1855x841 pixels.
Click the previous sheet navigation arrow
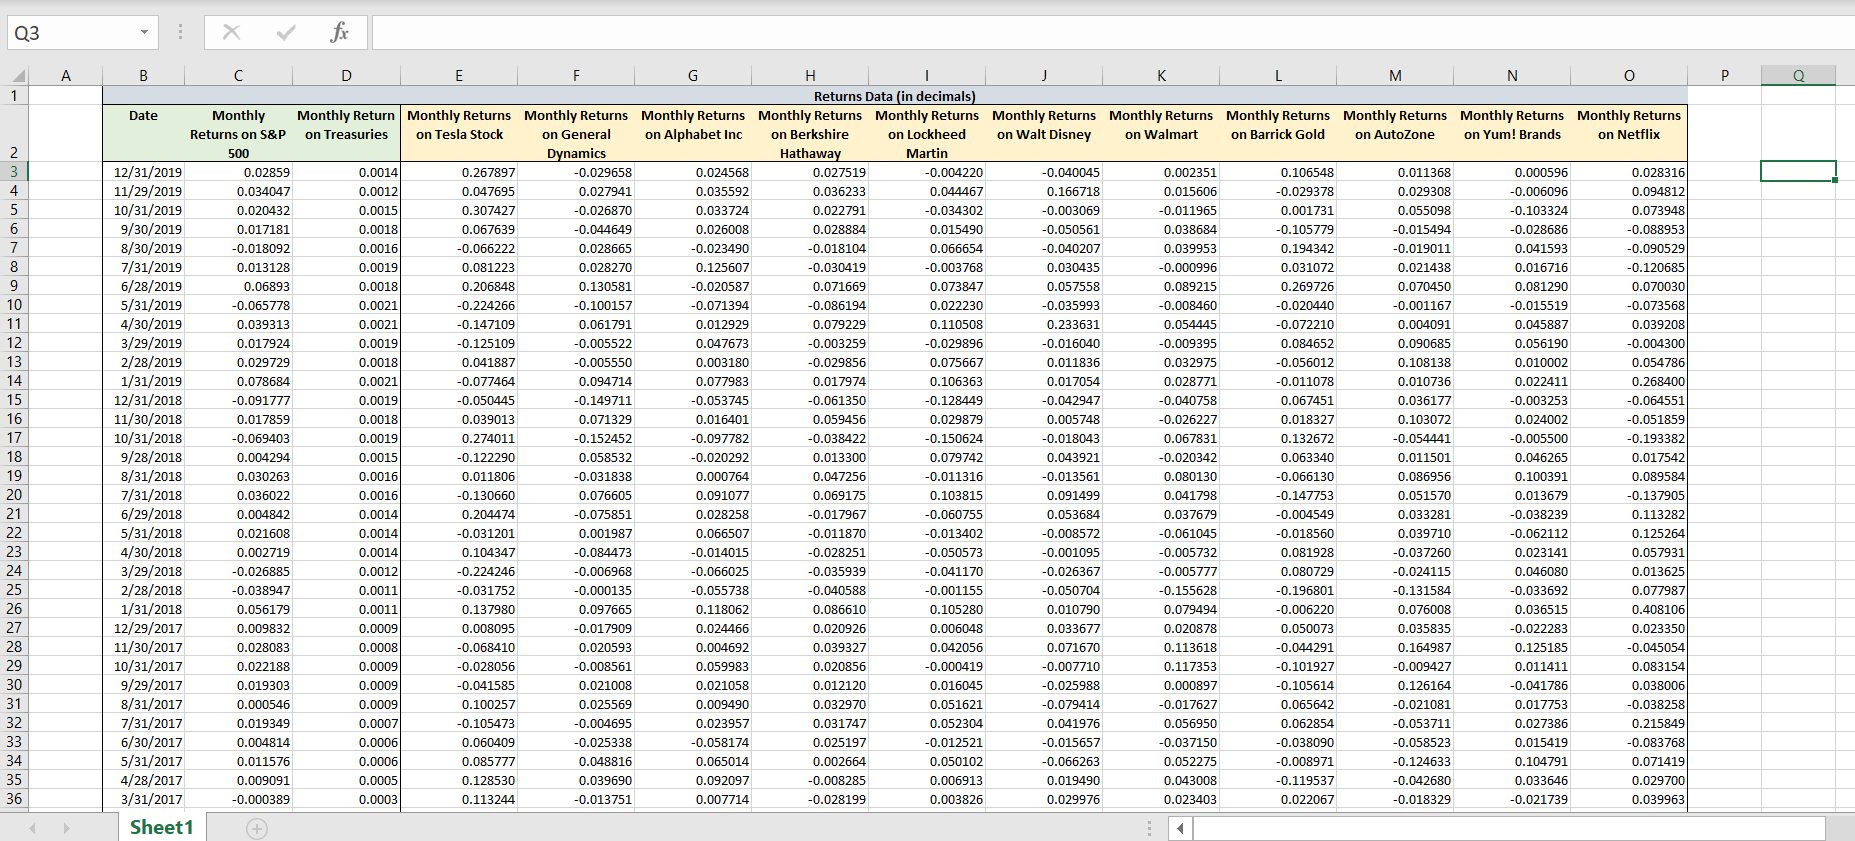[33, 828]
